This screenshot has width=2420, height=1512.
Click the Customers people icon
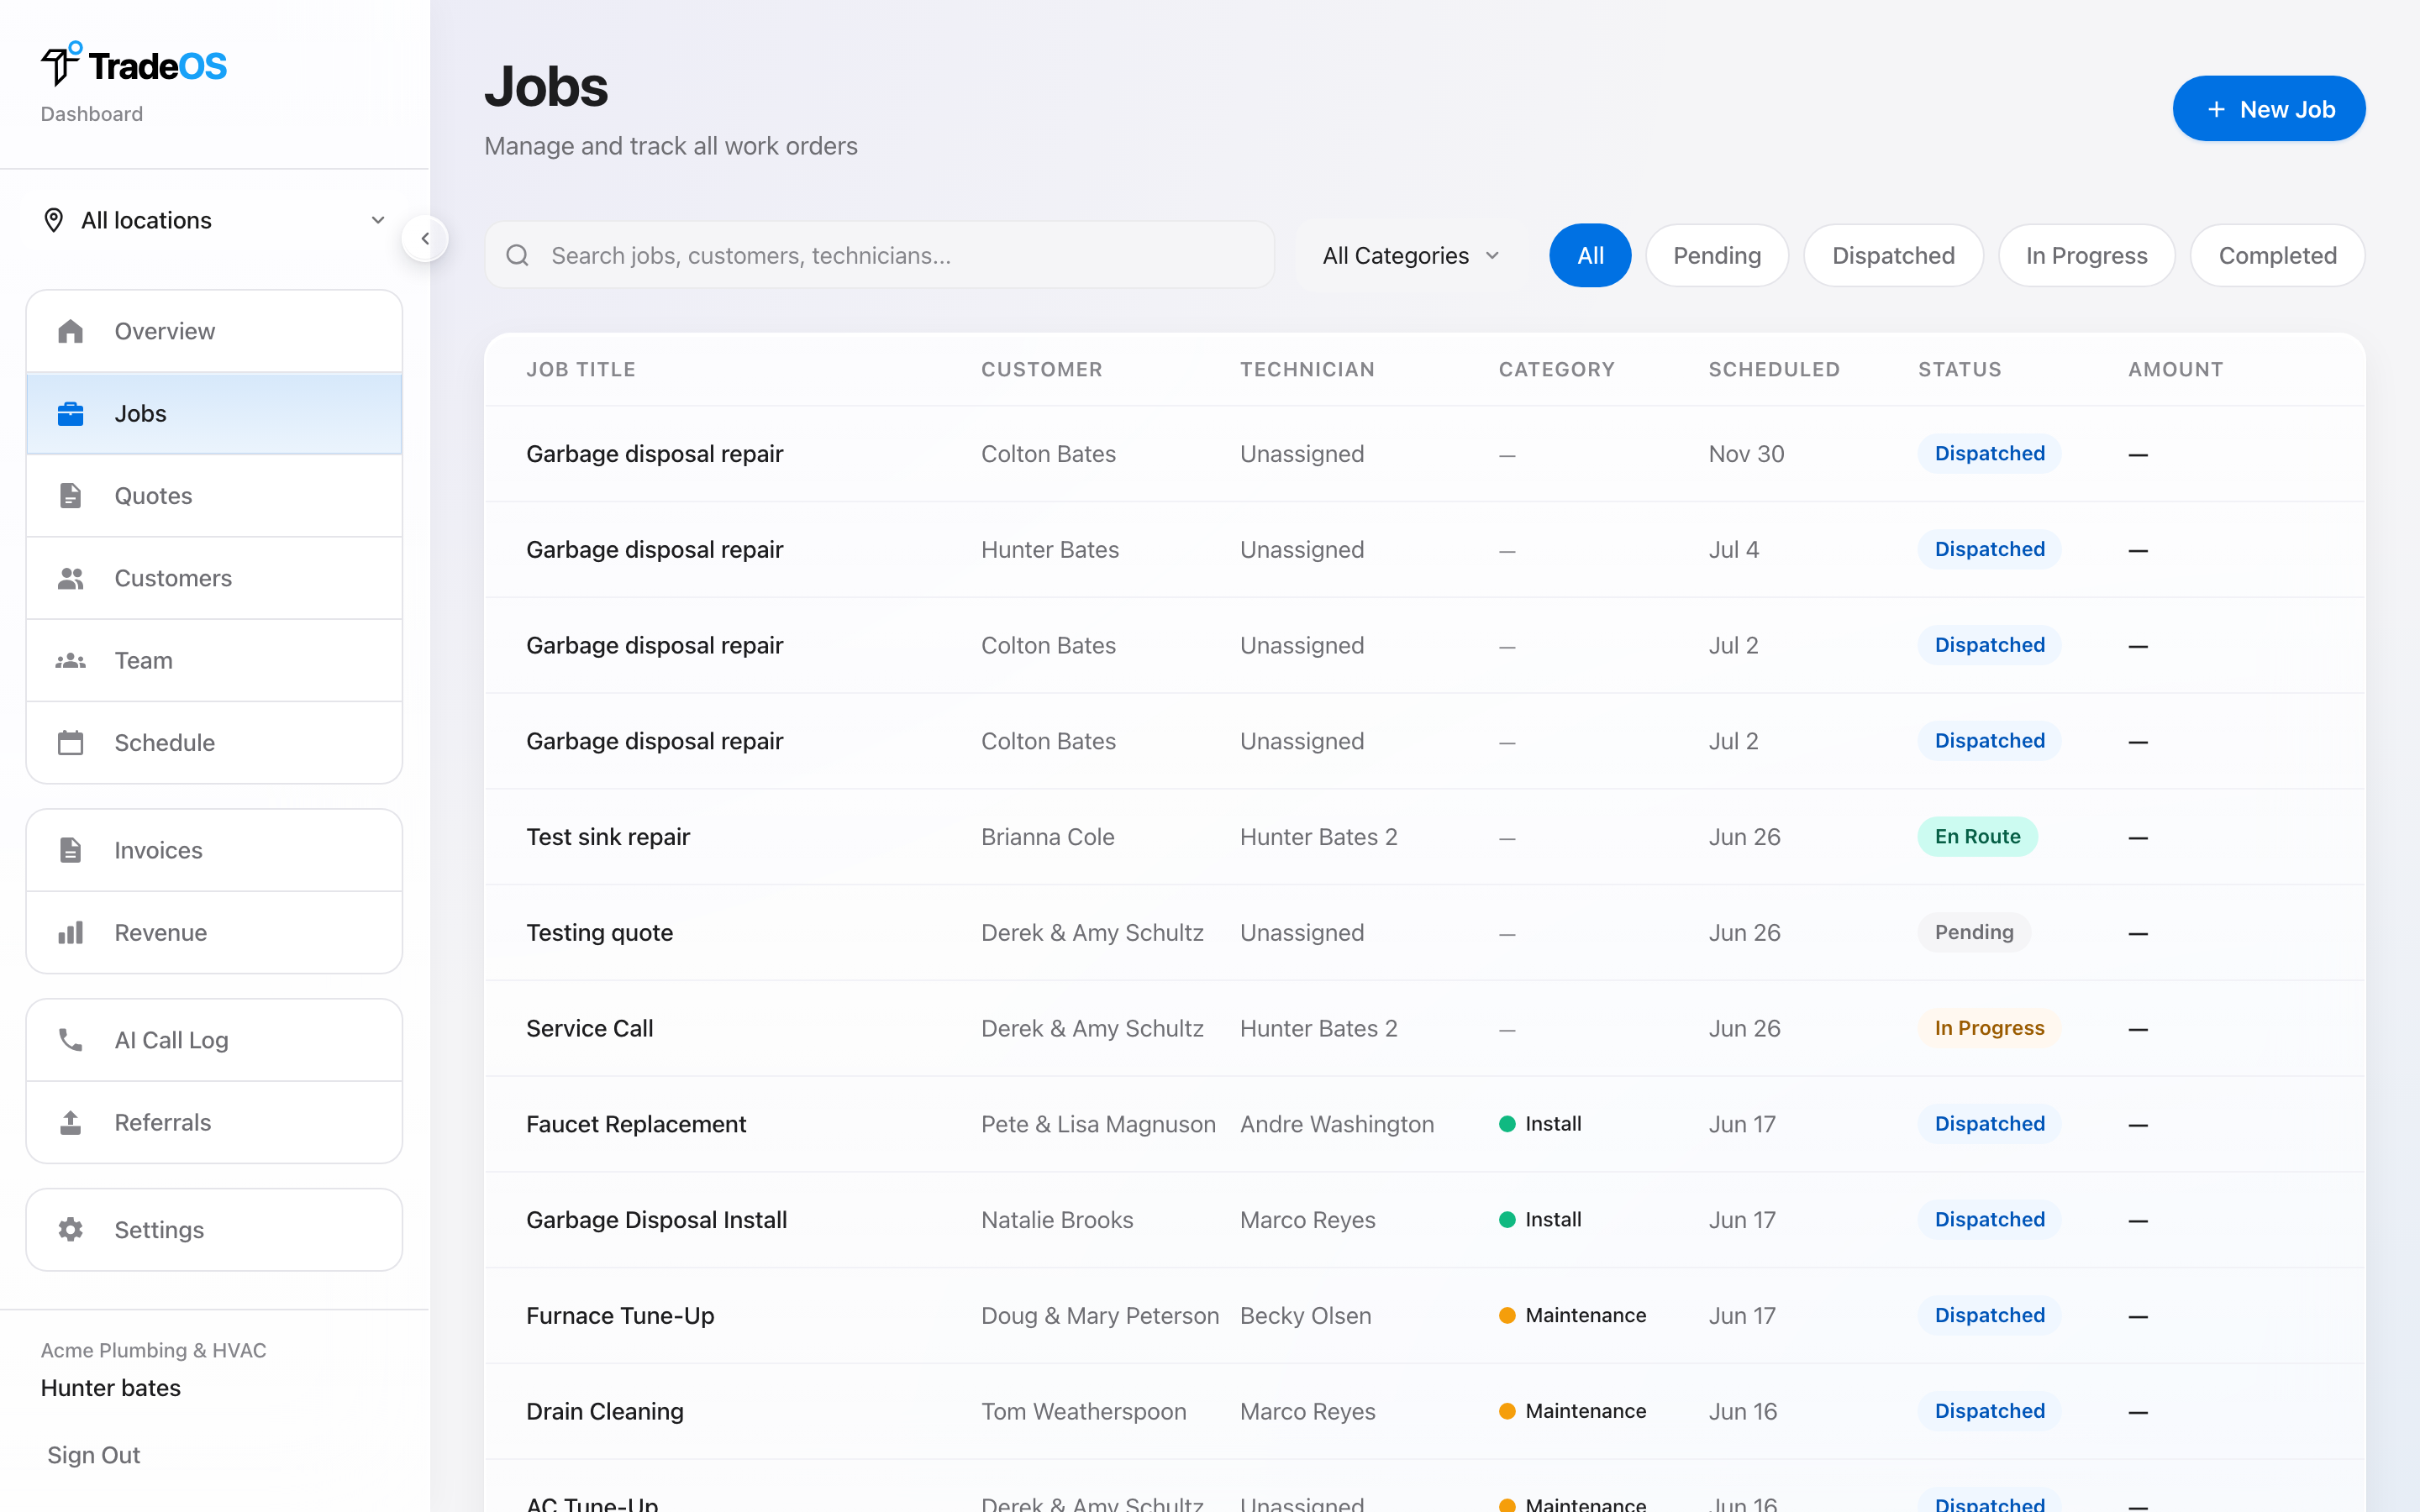click(70, 578)
